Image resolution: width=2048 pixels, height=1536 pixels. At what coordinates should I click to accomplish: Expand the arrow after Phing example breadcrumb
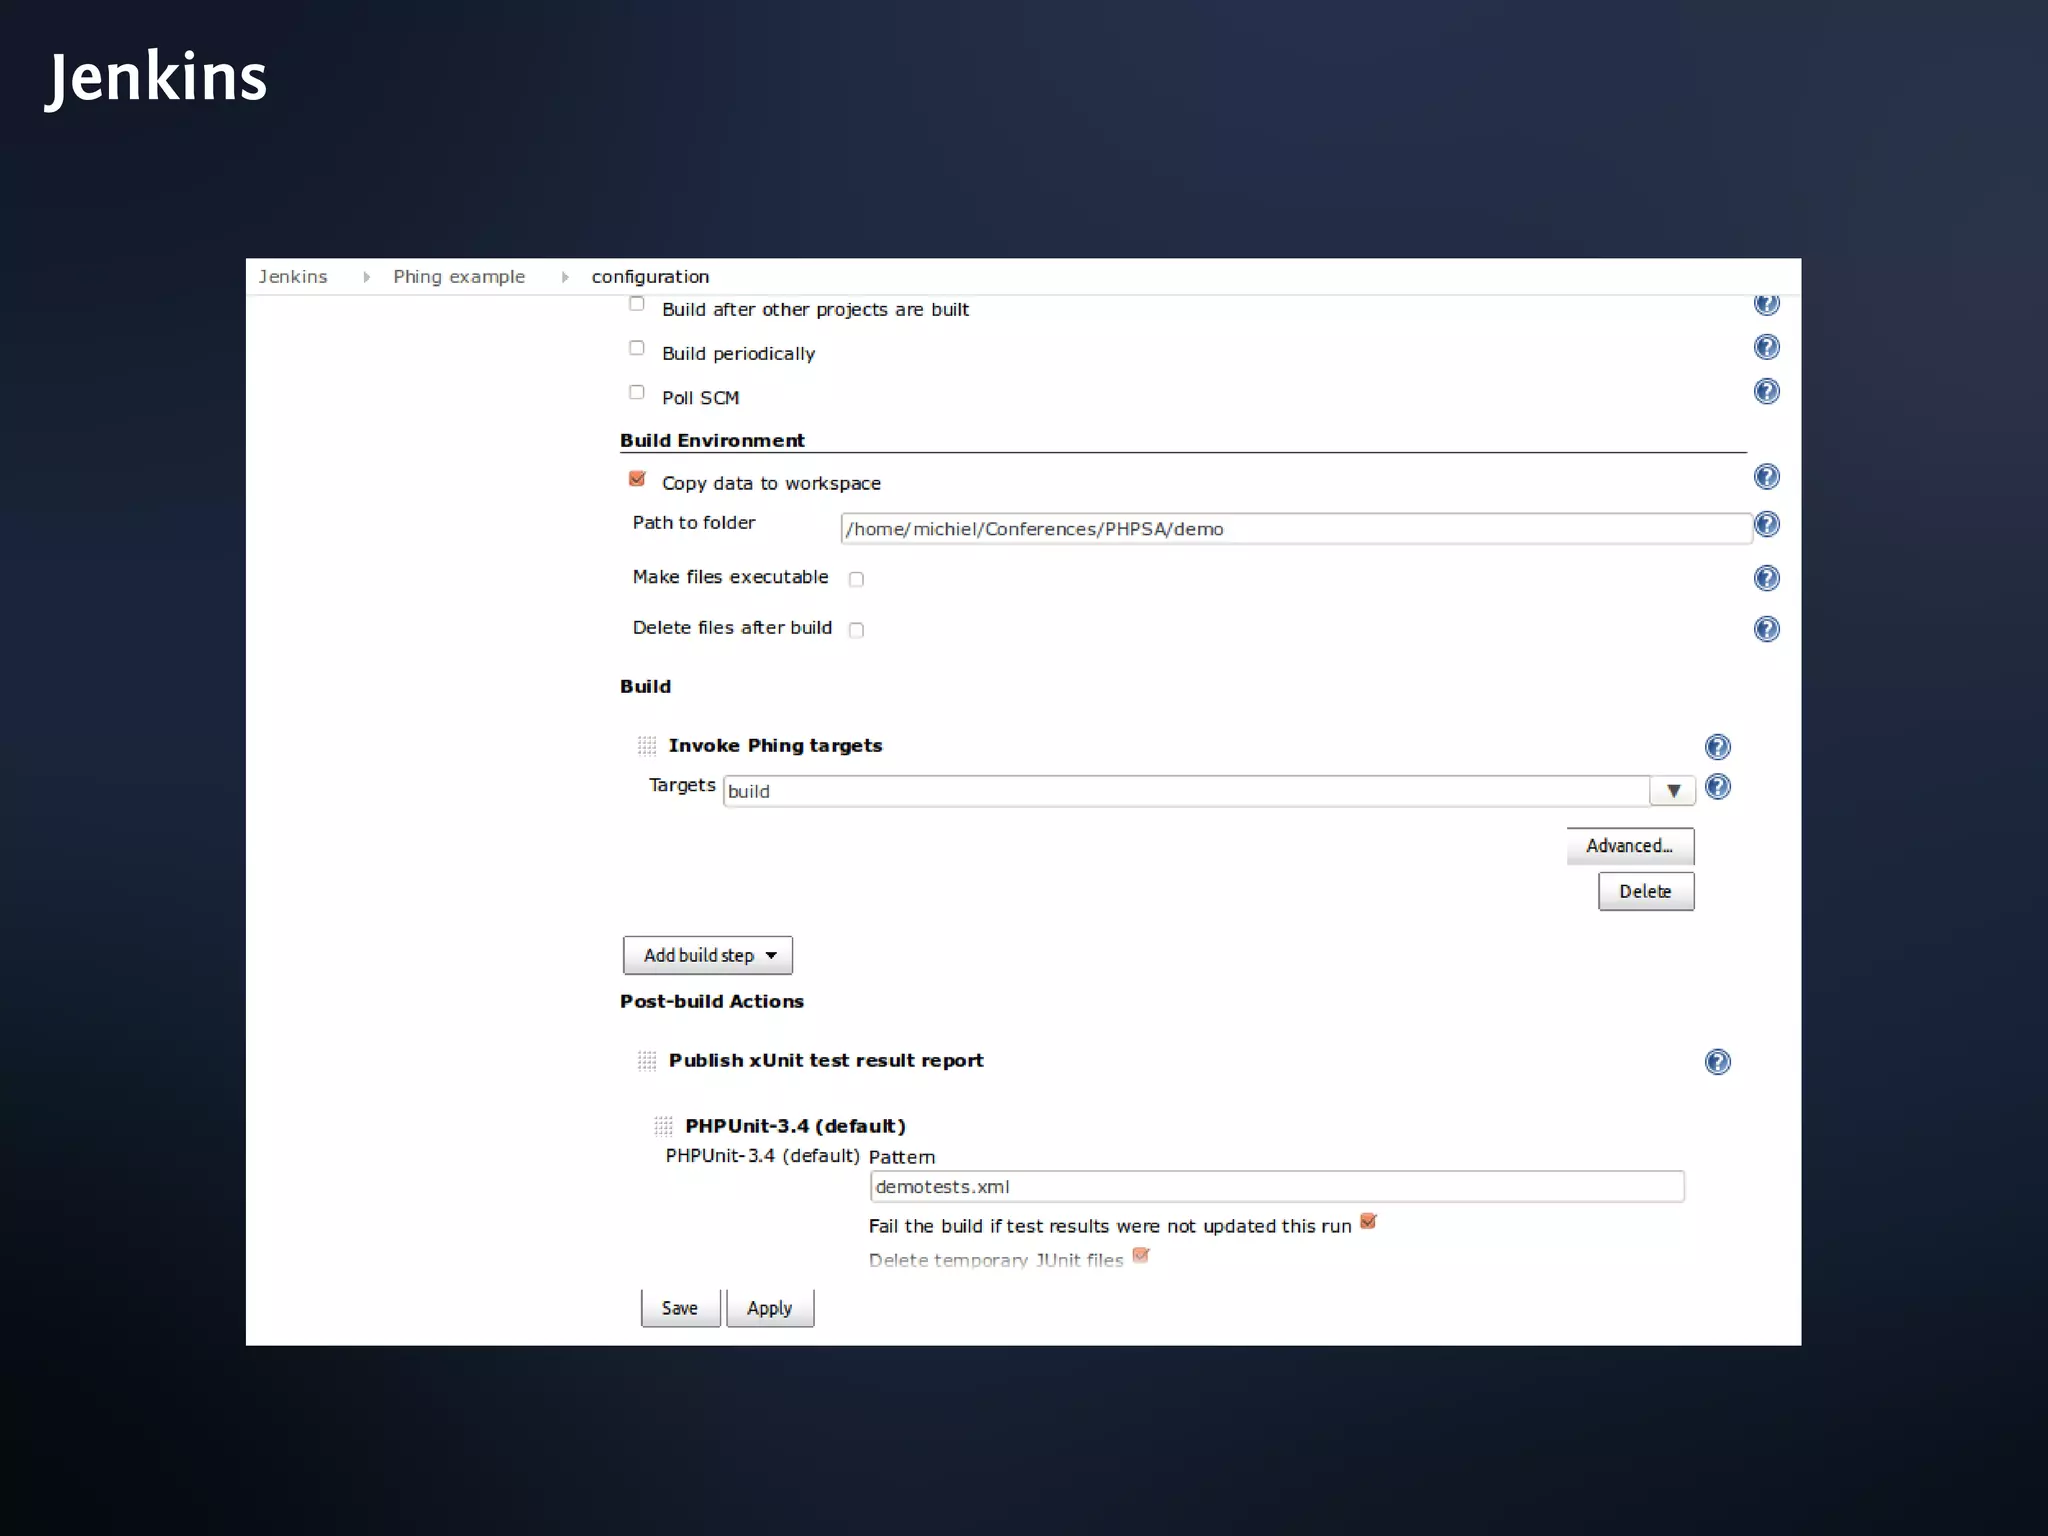565,277
